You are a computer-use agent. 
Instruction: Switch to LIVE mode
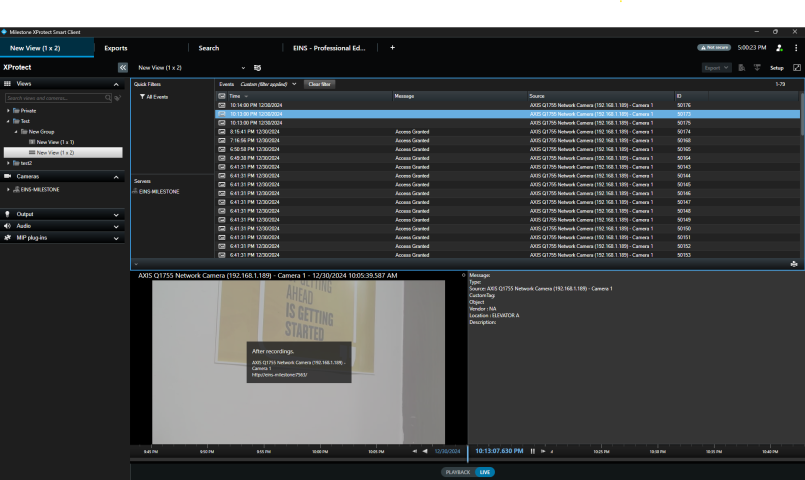[x=485, y=472]
